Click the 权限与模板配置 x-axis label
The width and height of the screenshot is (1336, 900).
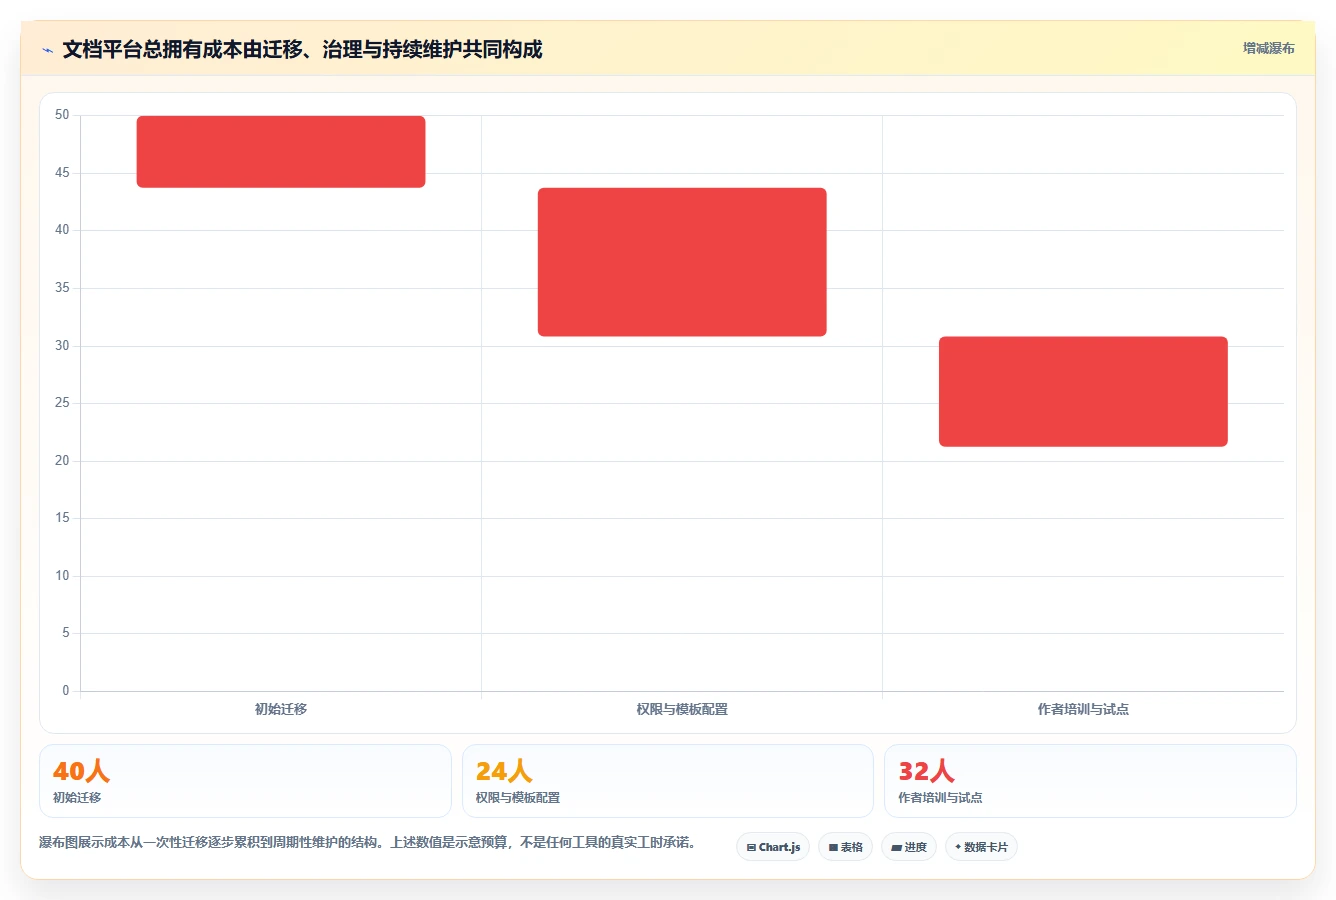[x=682, y=709]
